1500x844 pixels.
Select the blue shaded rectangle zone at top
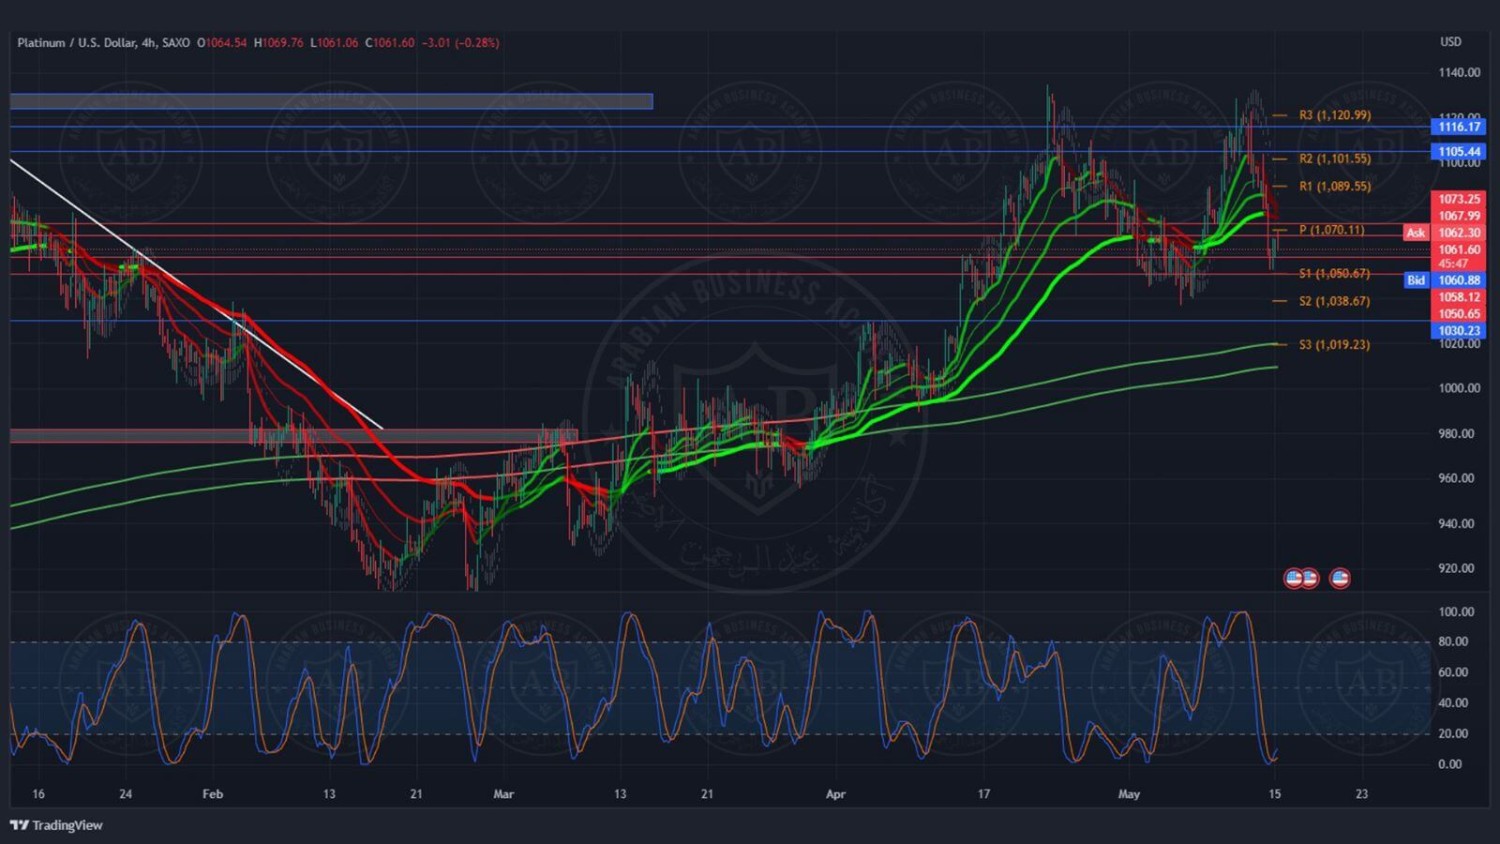point(330,101)
